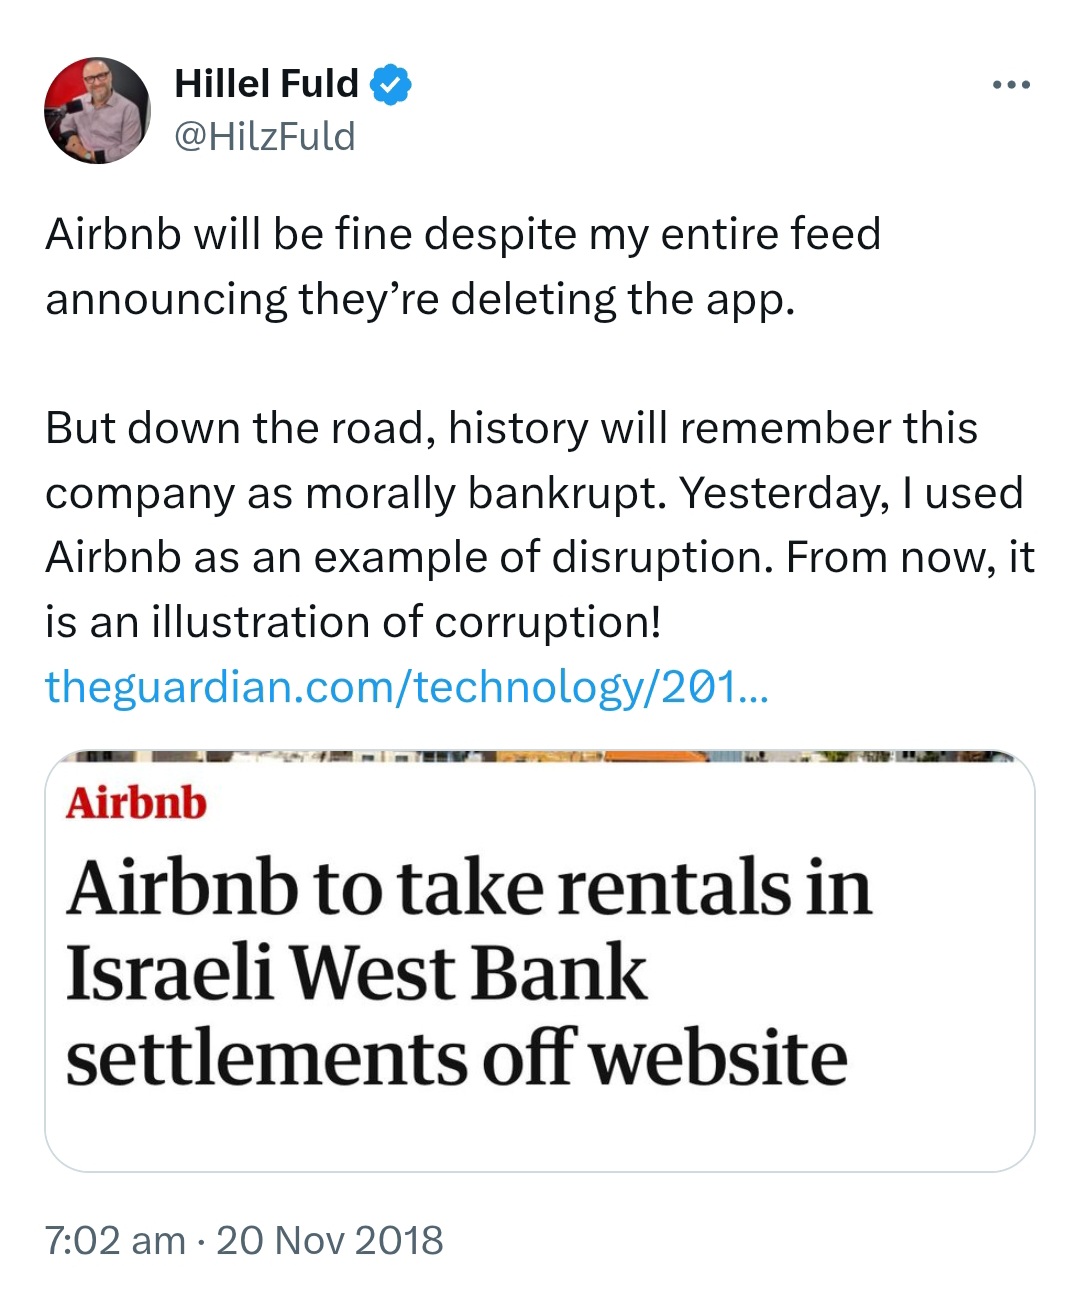This screenshot has width=1080, height=1297.
Task: Click the card's photo strip at top
Action: (x=540, y=757)
